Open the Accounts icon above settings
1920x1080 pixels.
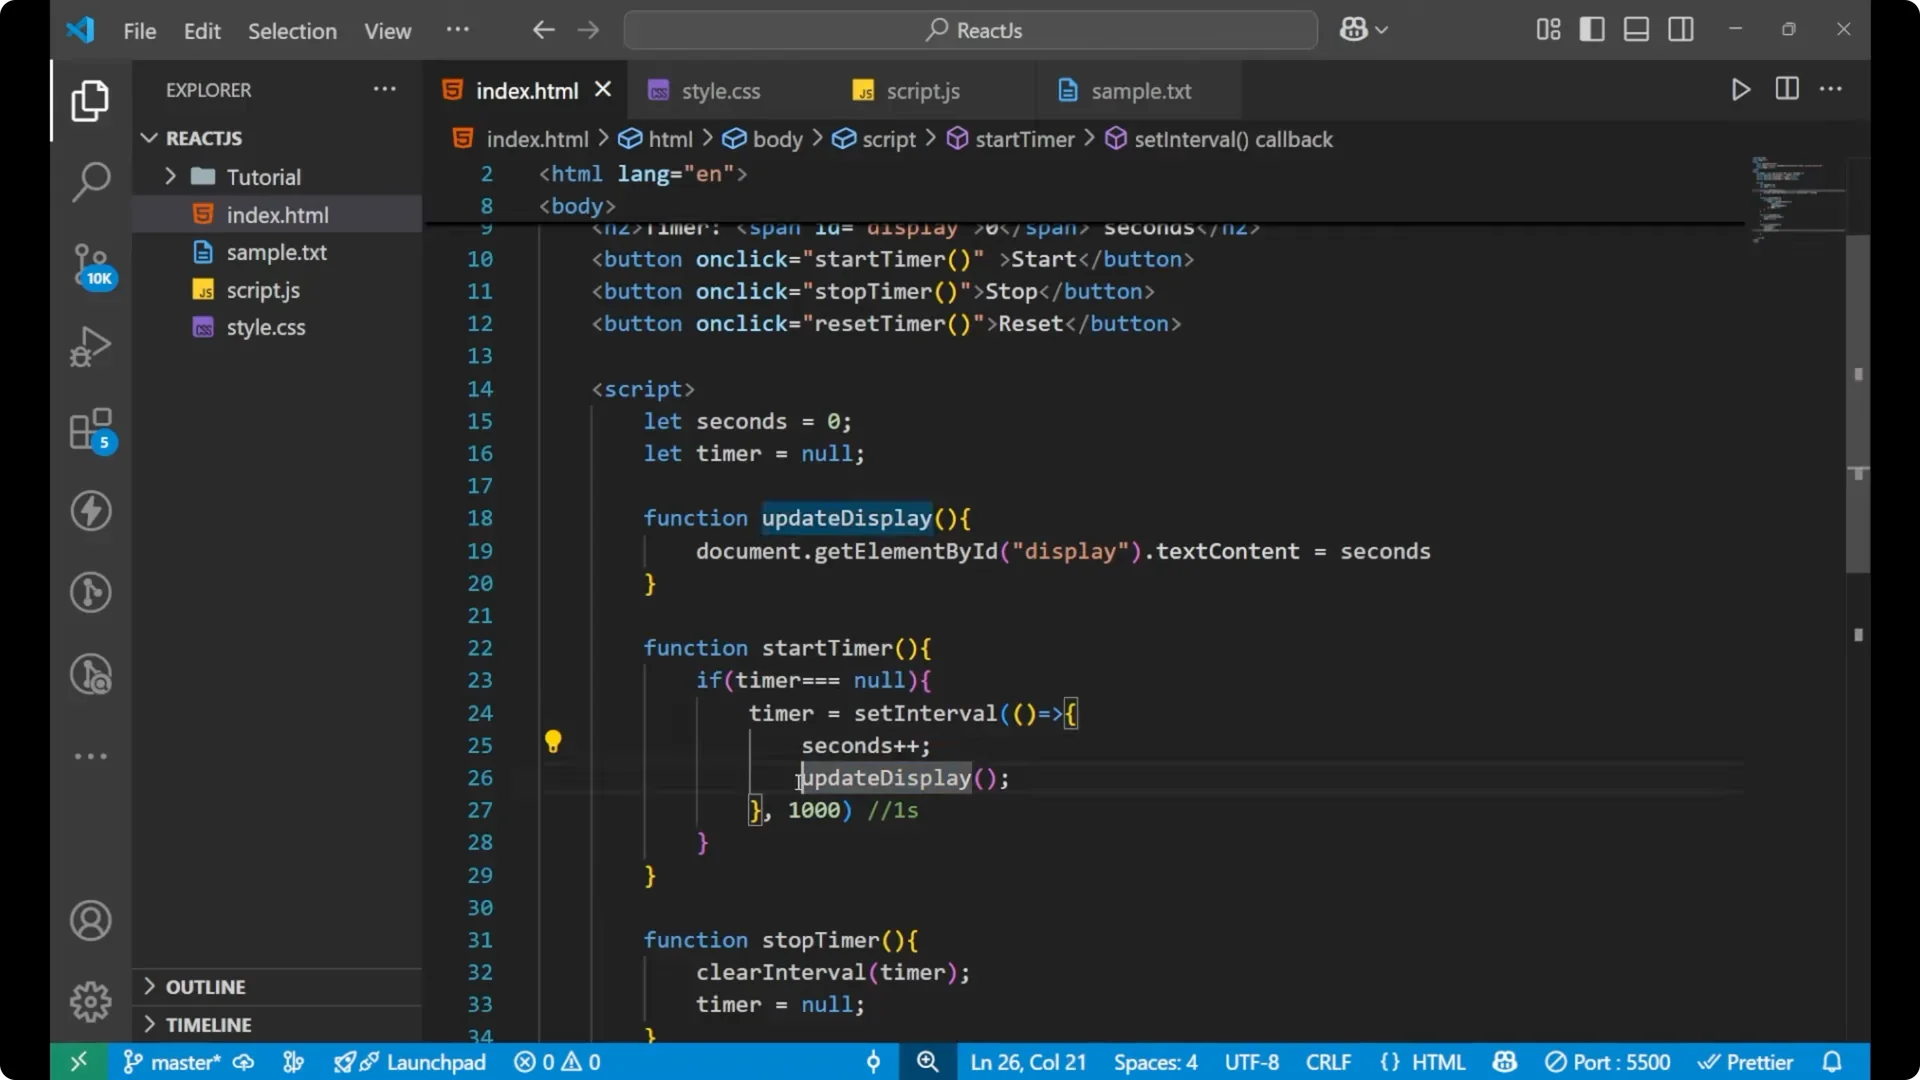click(90, 920)
